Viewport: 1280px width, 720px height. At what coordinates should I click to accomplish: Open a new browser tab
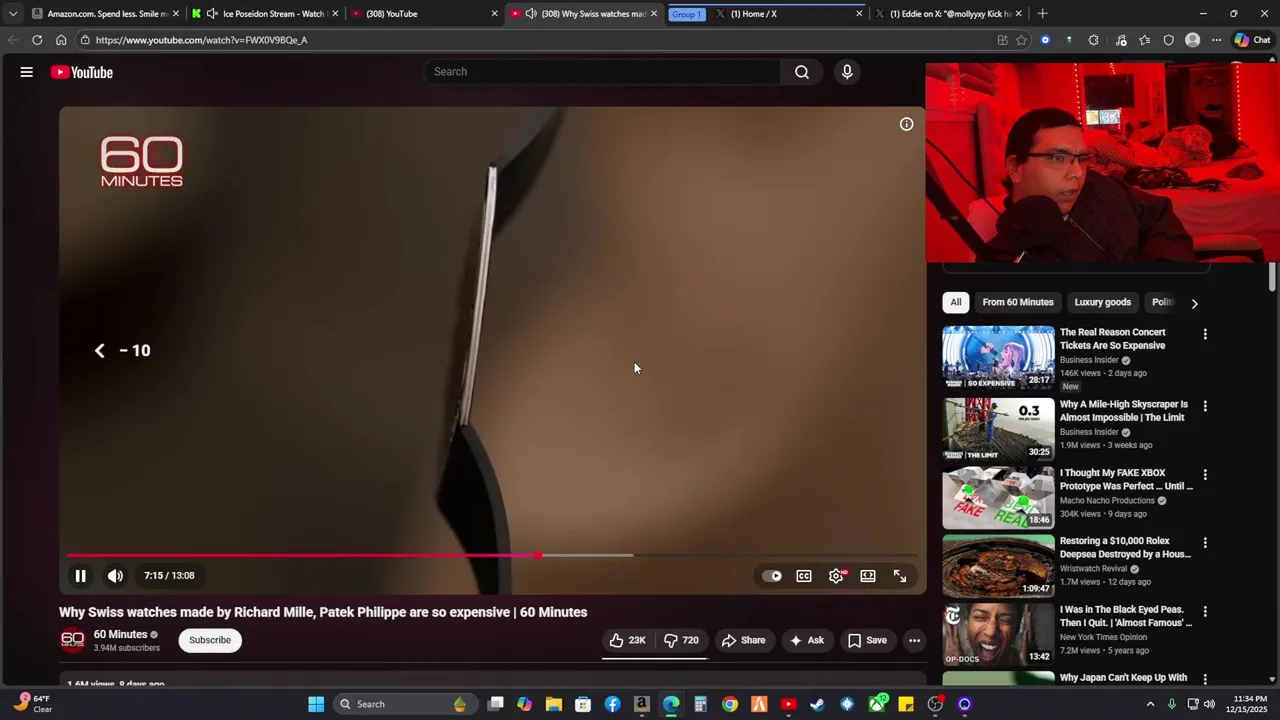(x=1042, y=14)
